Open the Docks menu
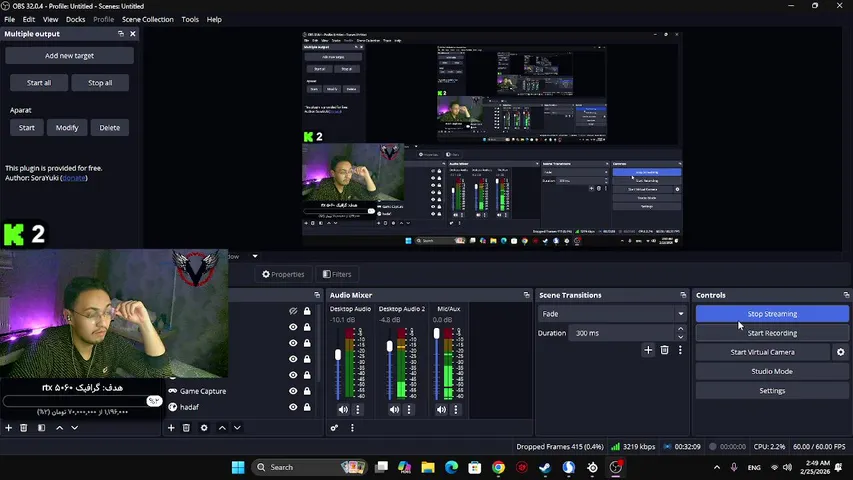Image resolution: width=853 pixels, height=480 pixels. coord(76,19)
